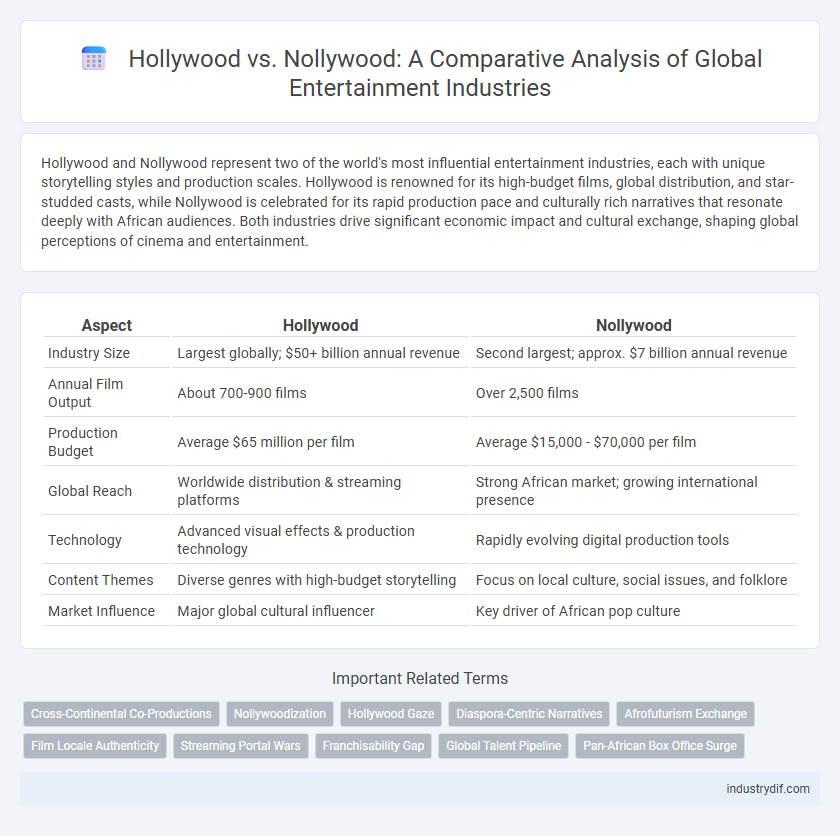Select the Annual Film Output row label

(x=86, y=393)
